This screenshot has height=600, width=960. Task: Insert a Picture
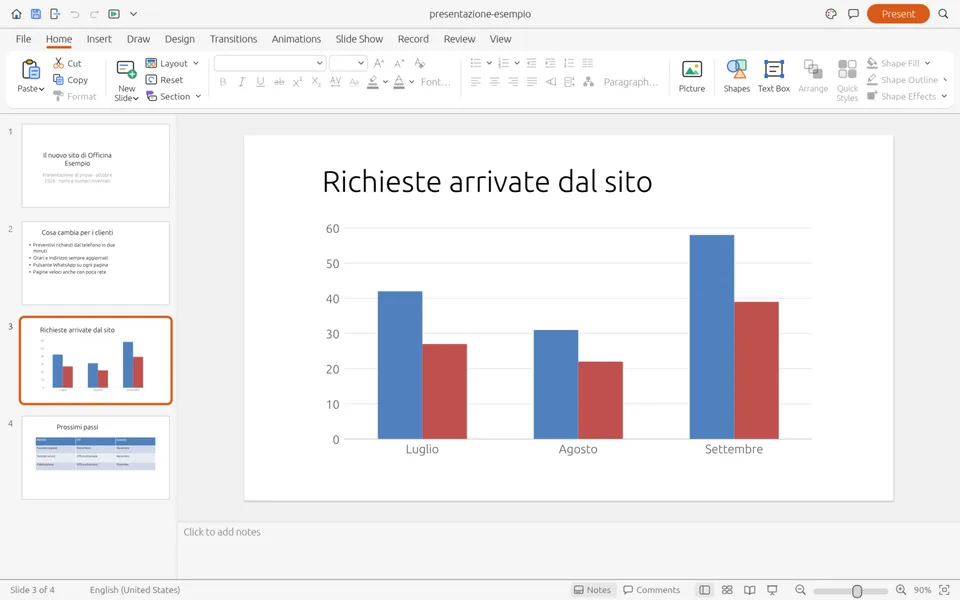point(692,77)
